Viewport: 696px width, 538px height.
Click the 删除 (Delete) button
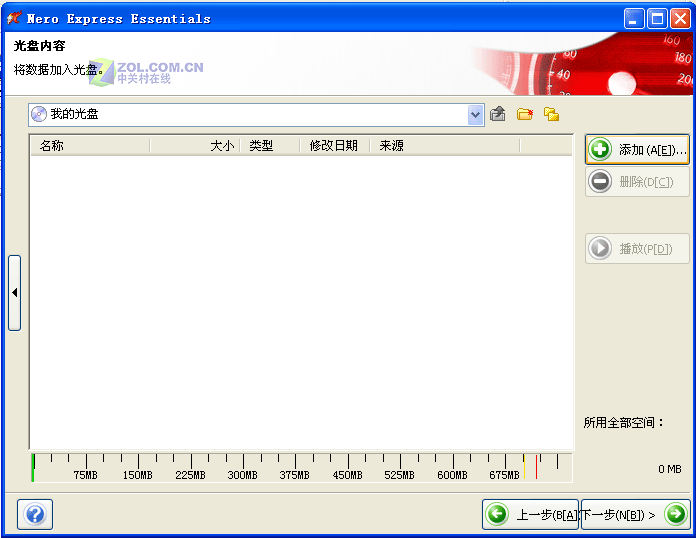point(637,182)
